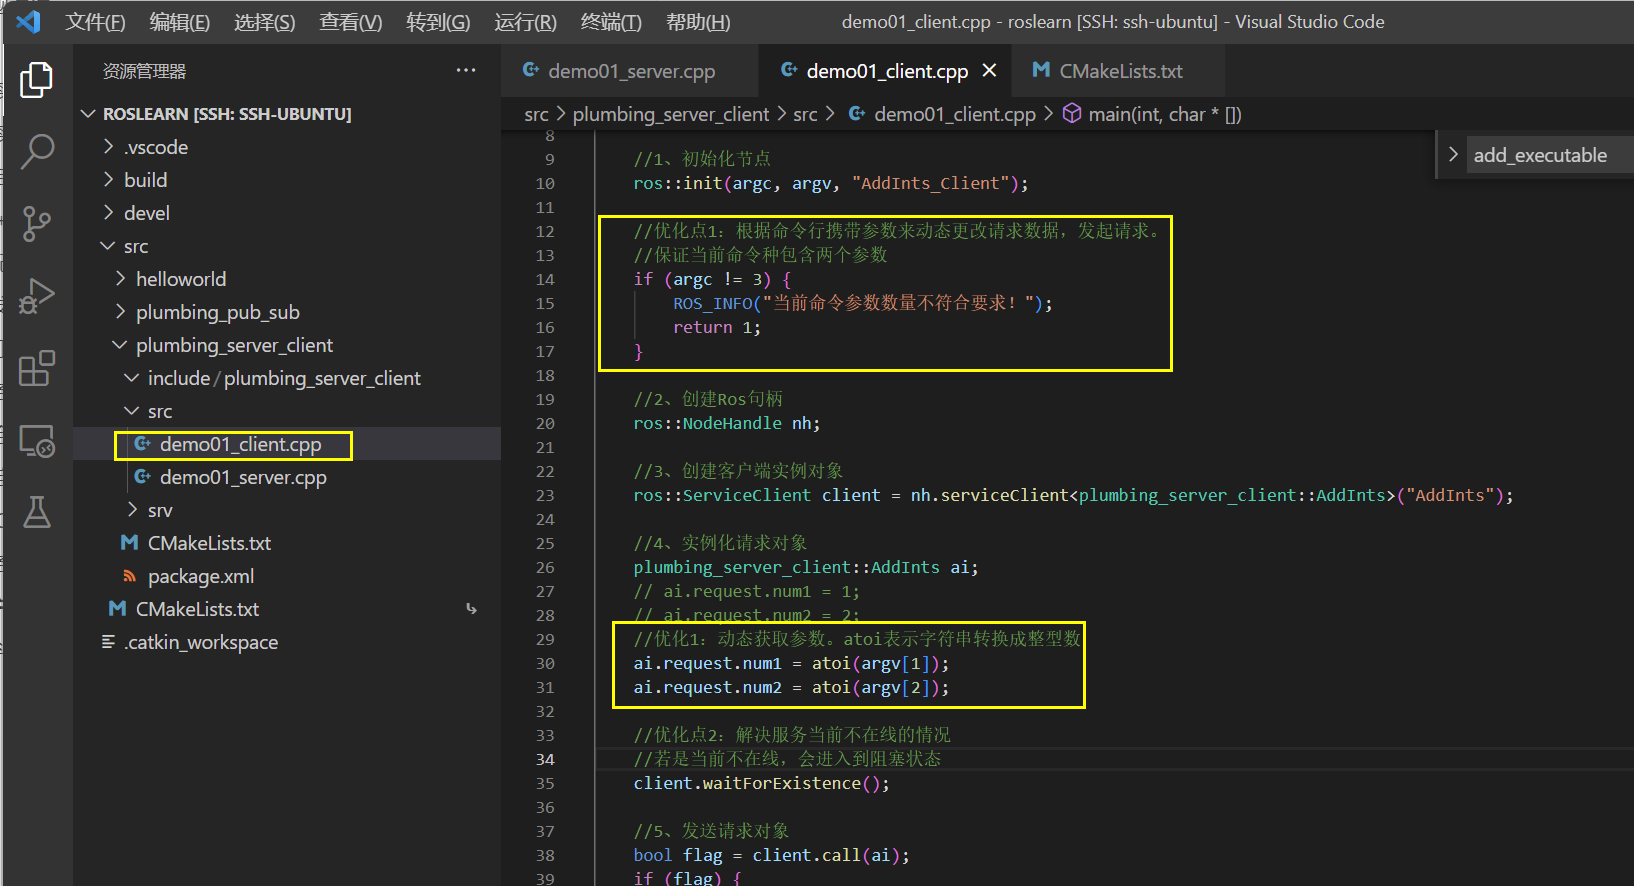
Task: Expand the helloworld package folder
Action: coord(121,279)
